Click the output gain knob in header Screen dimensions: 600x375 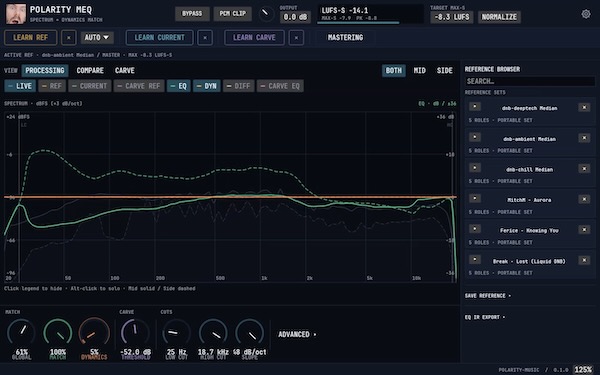coord(266,14)
